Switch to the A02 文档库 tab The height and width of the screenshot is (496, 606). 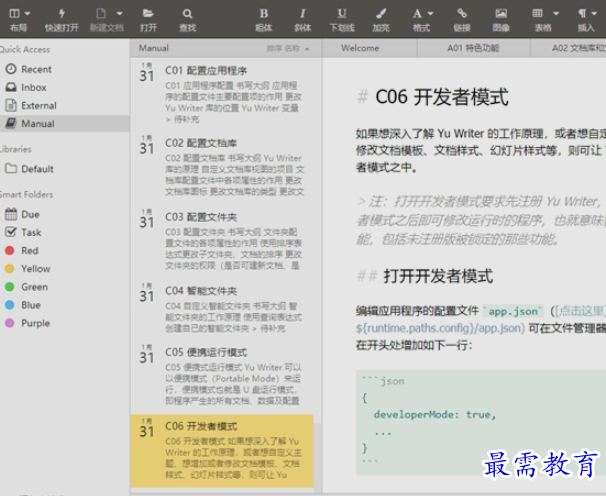[x=568, y=48]
